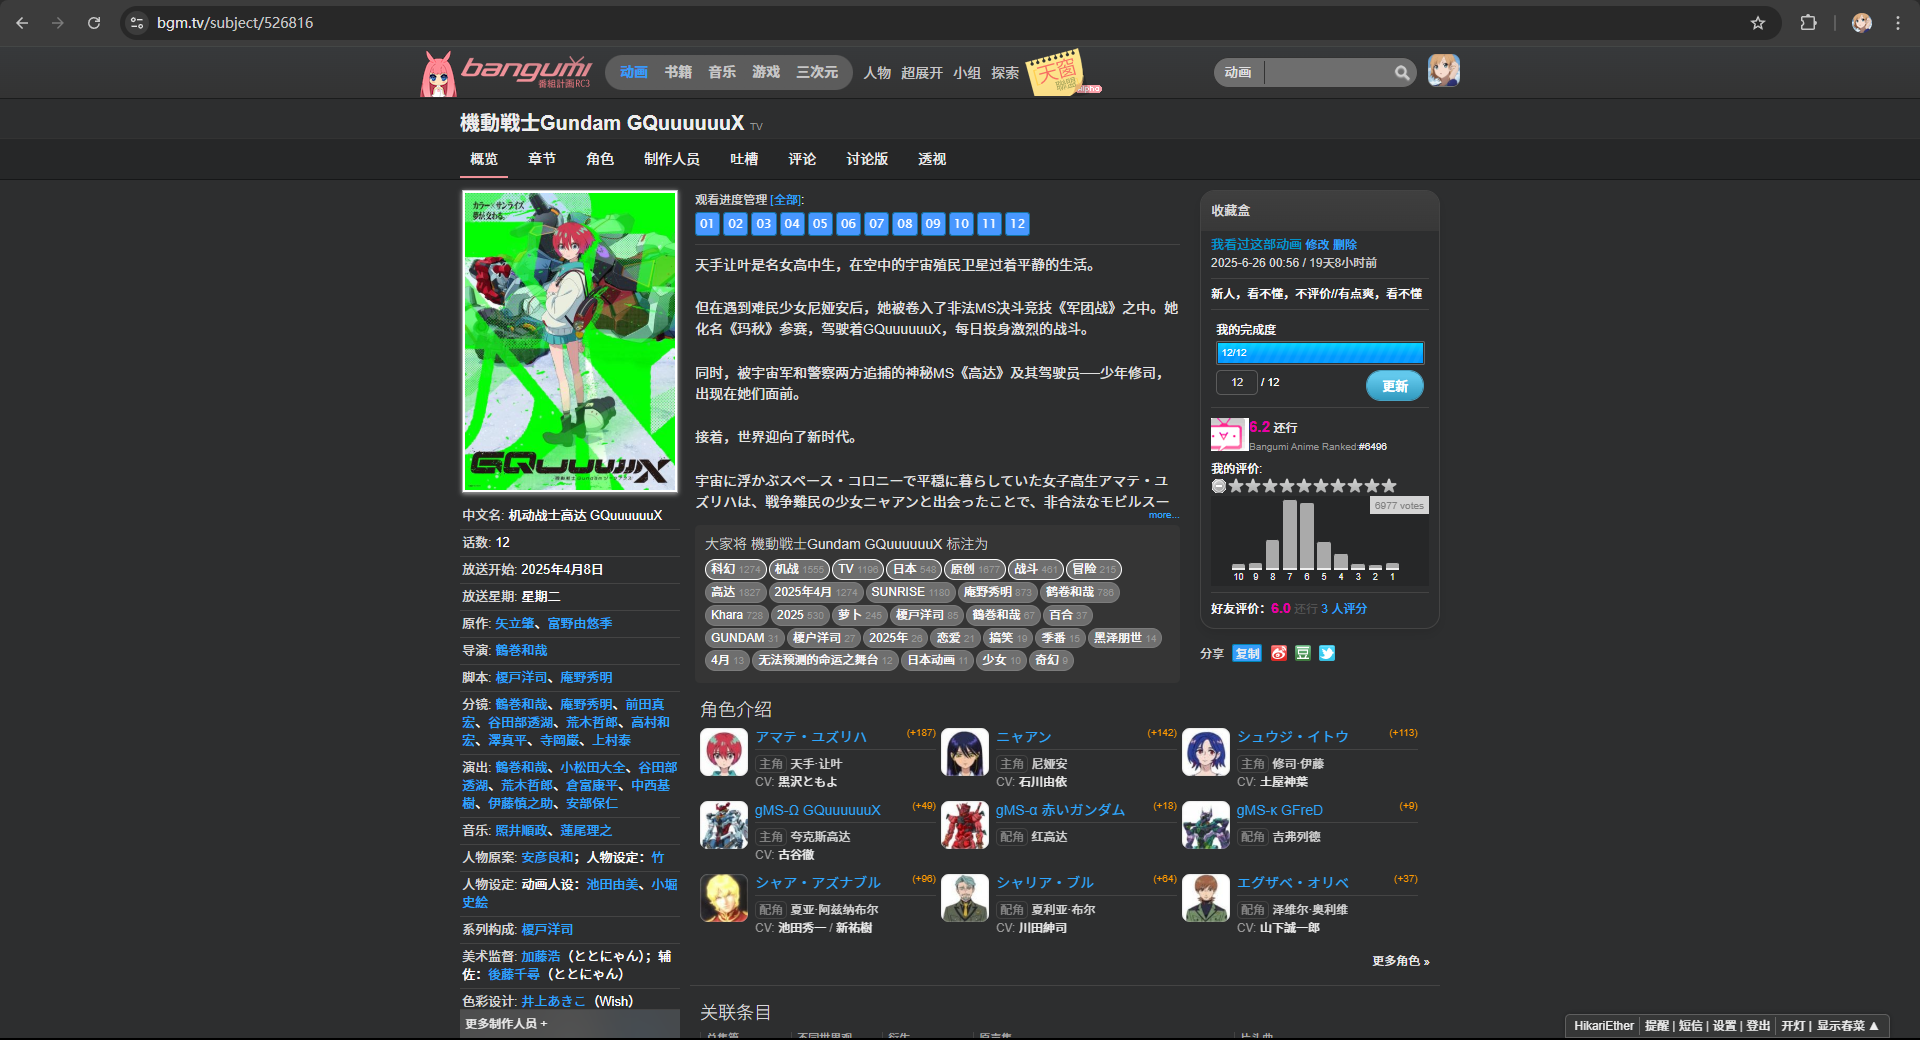
Task: Click 删除 in the collection box
Action: coord(1345,244)
